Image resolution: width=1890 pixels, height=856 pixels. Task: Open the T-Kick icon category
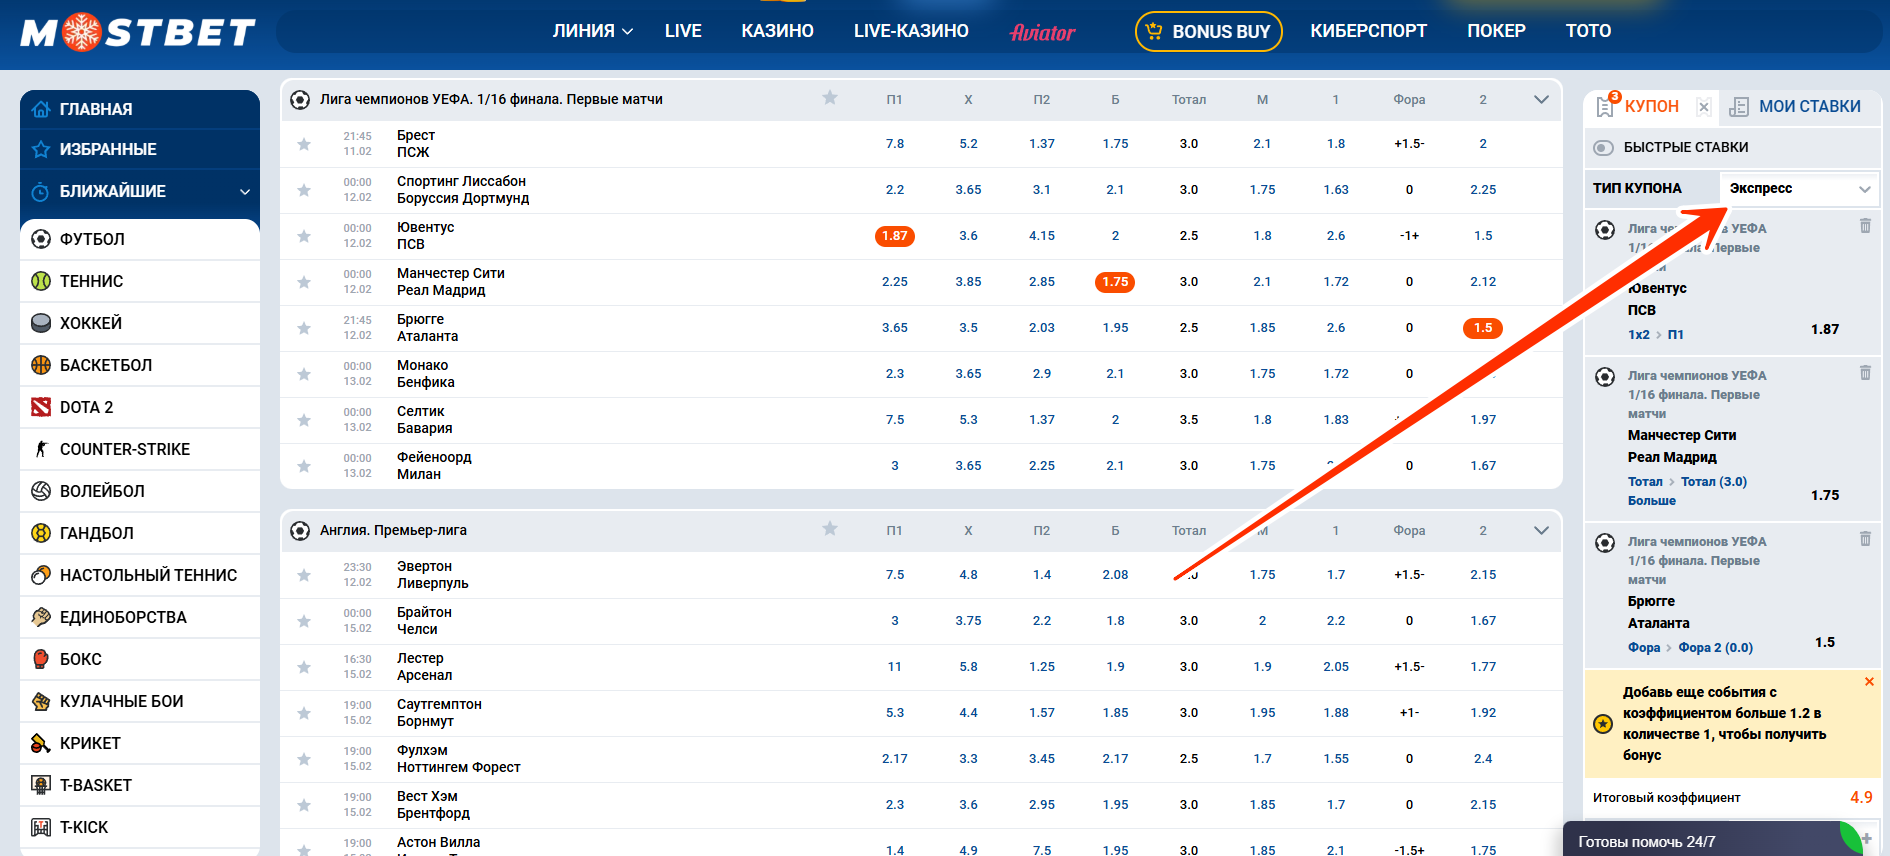pyautogui.click(x=41, y=827)
